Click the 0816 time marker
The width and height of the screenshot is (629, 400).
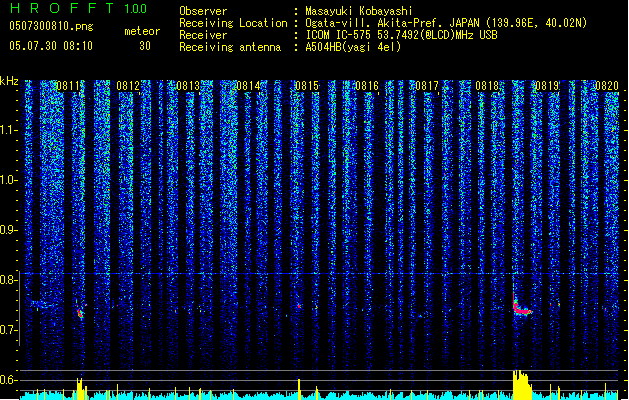click(367, 86)
